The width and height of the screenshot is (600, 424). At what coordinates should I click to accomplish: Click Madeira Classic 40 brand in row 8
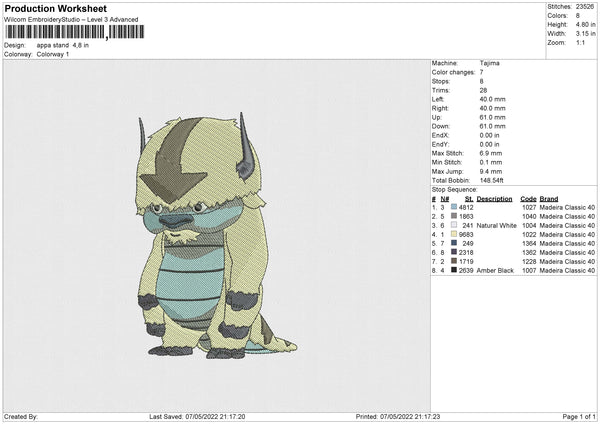coord(567,271)
